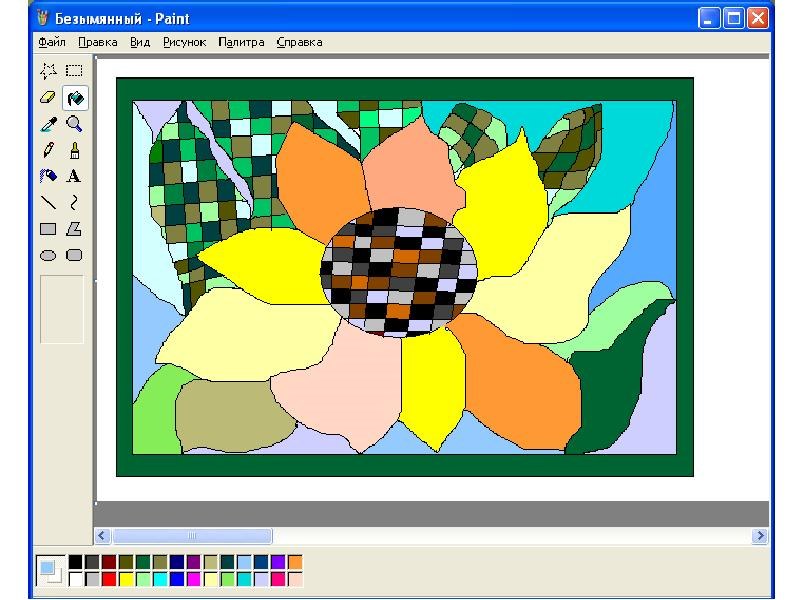Select the Polygon shape tool
The image size is (800, 600).
[x=74, y=229]
